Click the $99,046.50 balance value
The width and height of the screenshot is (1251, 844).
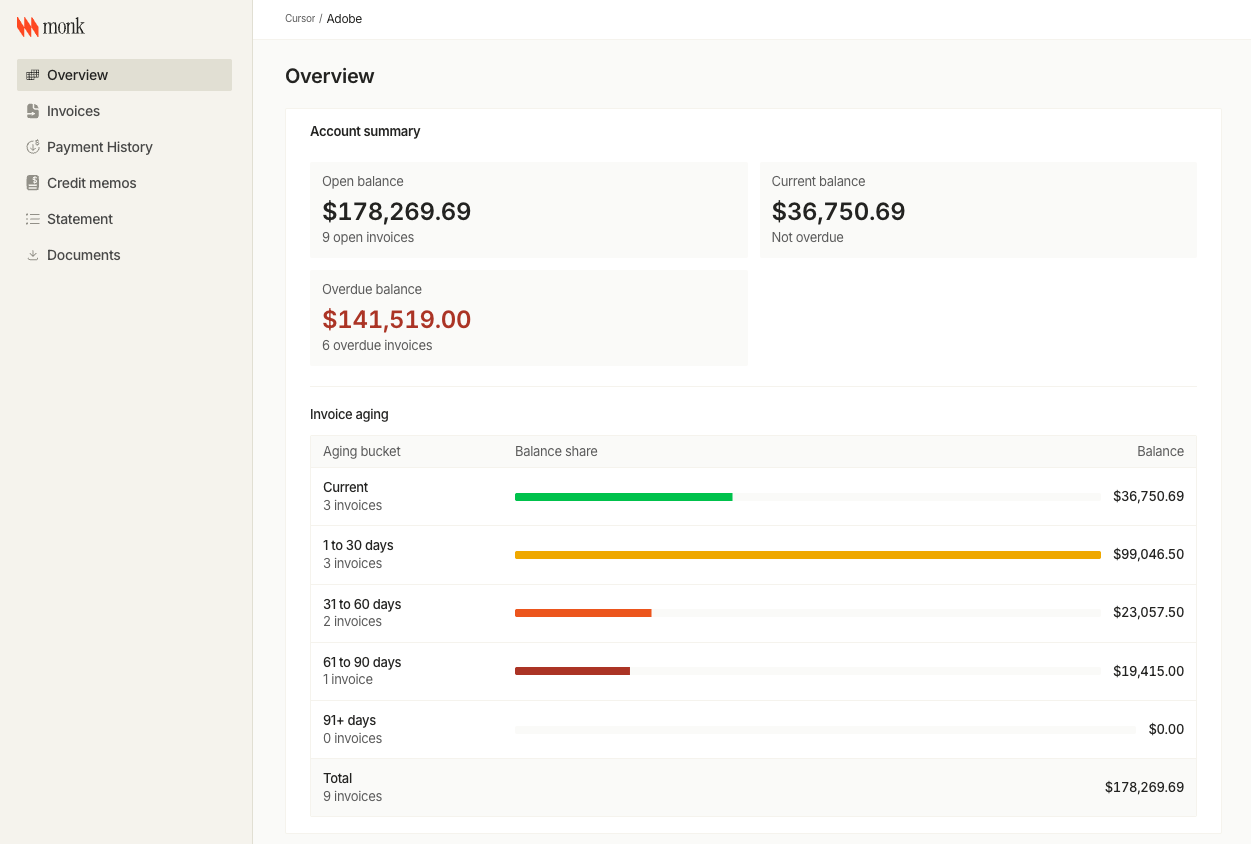1148,555
